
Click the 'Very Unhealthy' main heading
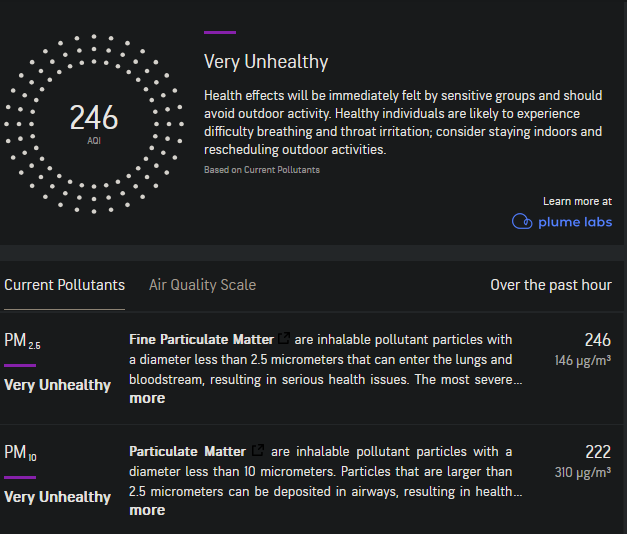(266, 62)
